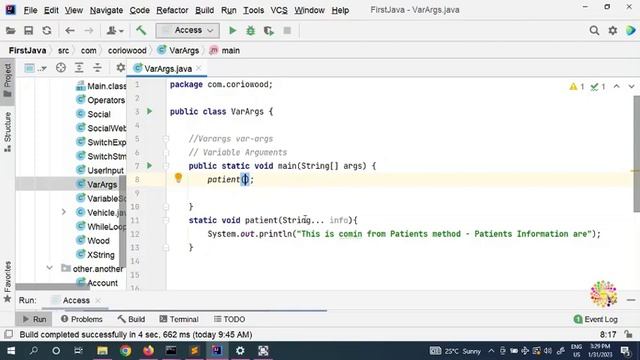Viewport: 640px width, 360px height.
Task: Hide the Run panel with minimize dash
Action: click(631, 300)
